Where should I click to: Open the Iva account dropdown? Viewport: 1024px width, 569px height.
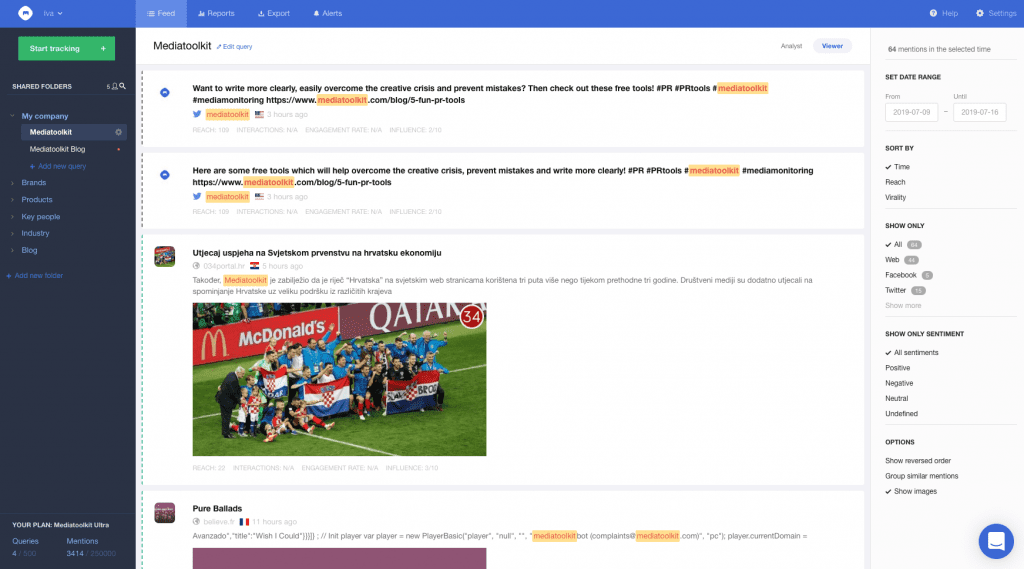[53, 13]
